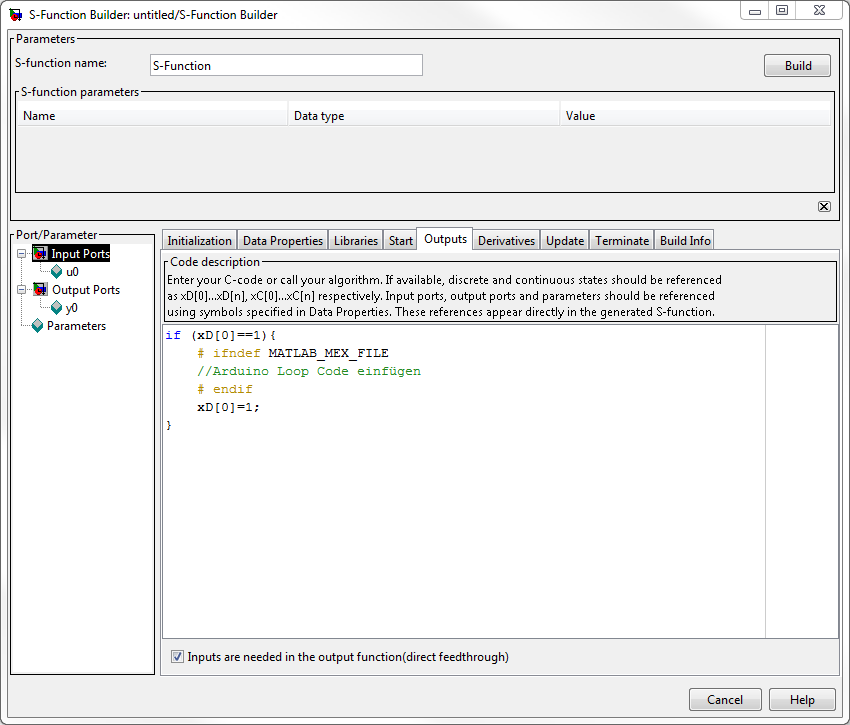Open the Data Properties tab

click(x=283, y=241)
